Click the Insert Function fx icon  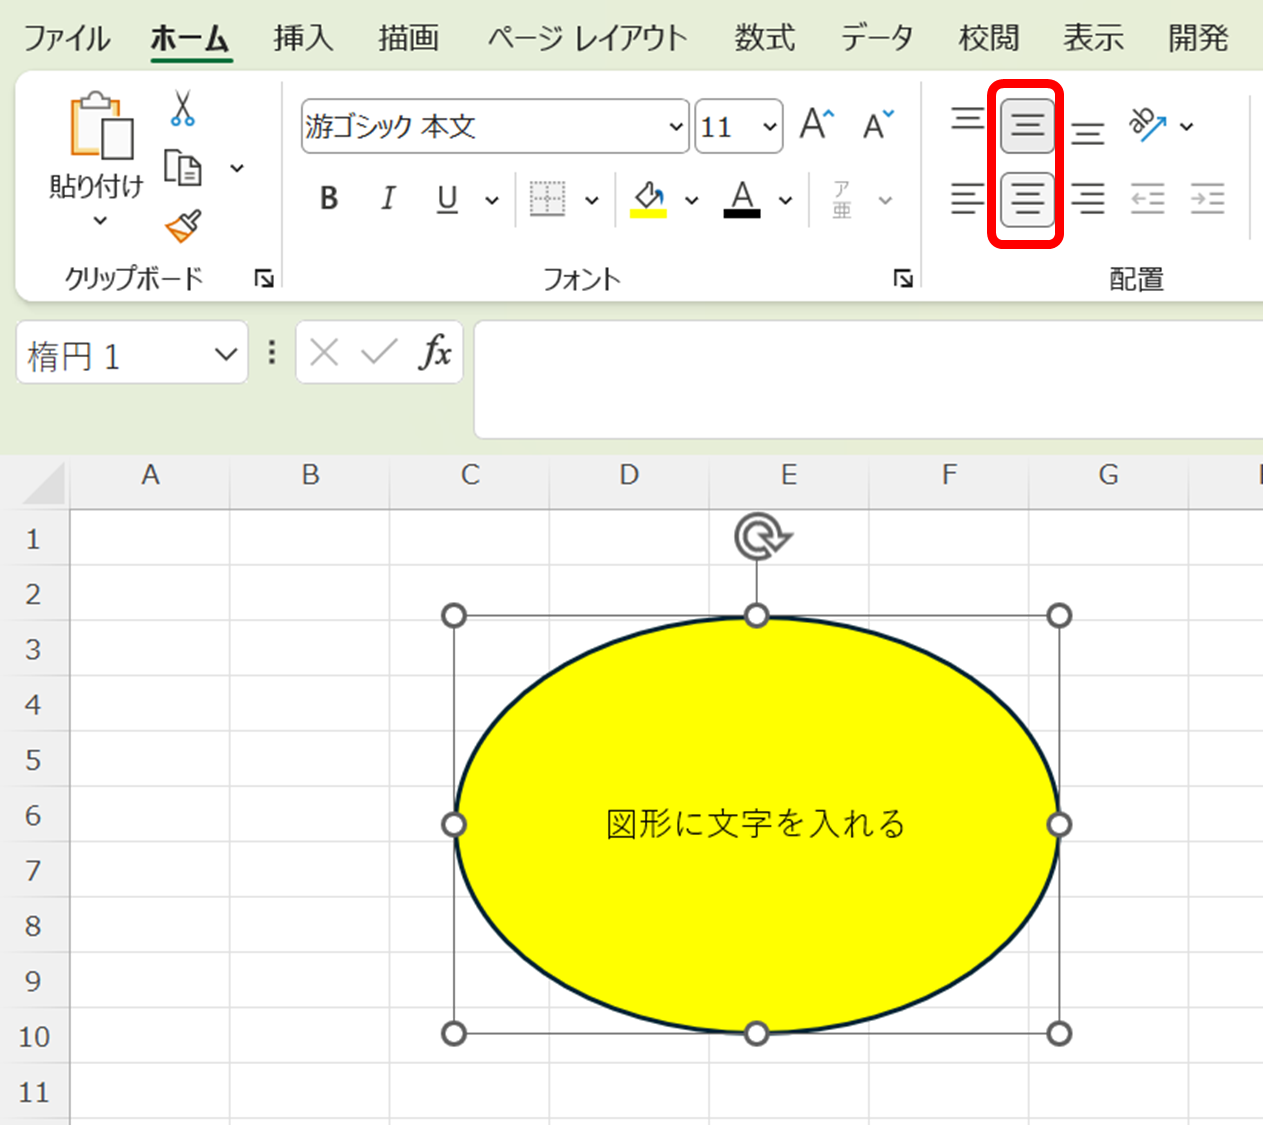pos(435,352)
